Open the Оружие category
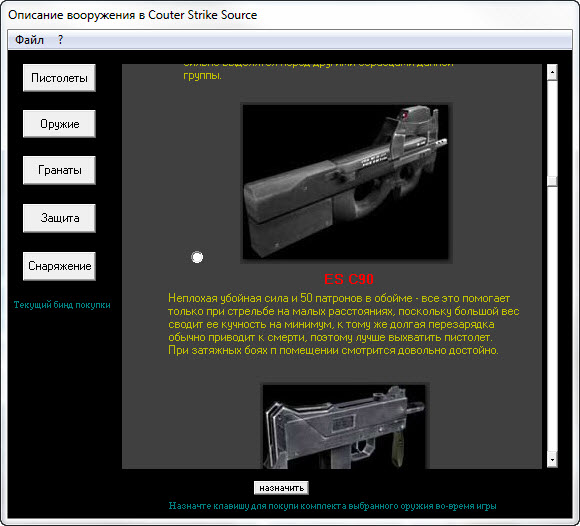This screenshot has height=526, width=580. 59,124
